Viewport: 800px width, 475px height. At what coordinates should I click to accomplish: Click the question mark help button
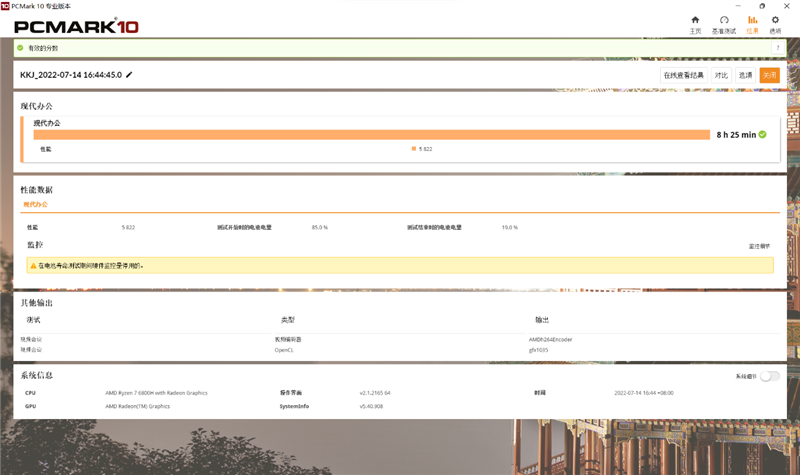(778, 48)
